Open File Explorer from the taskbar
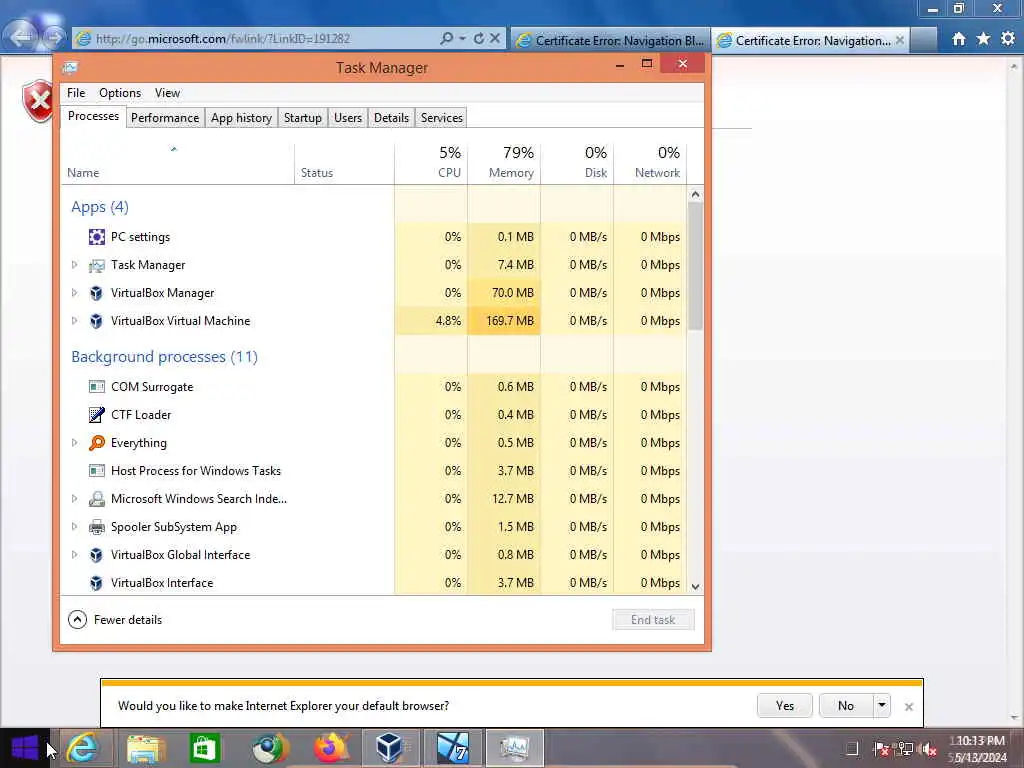The image size is (1024, 768). [146, 748]
